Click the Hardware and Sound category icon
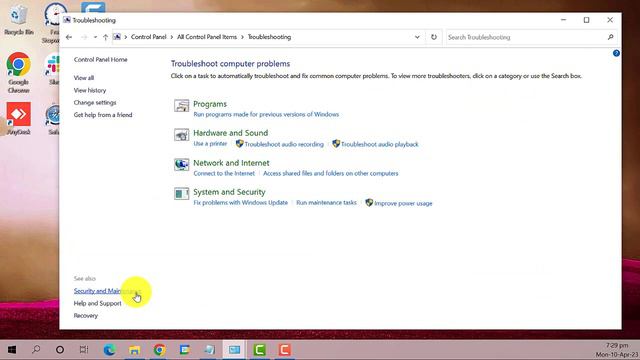 click(182, 135)
